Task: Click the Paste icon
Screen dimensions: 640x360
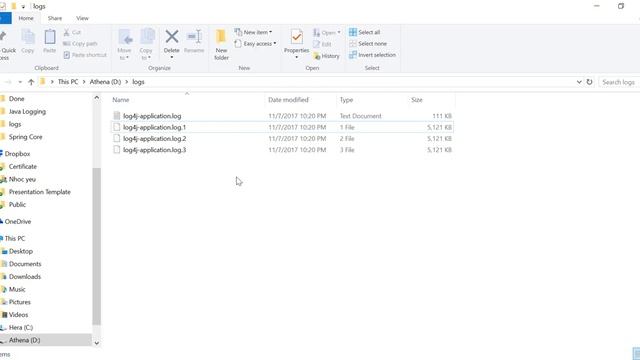Action: click(50, 37)
